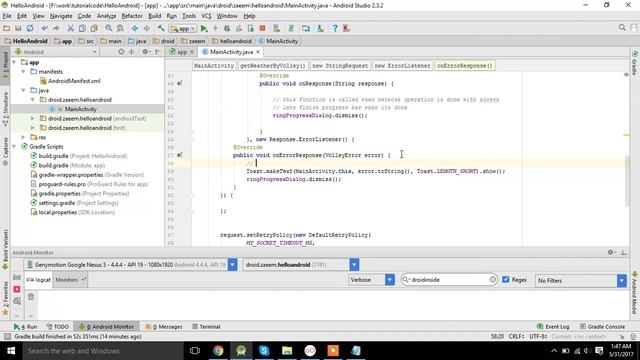Click the Debug app bug icon
The image size is (640, 360).
point(227,28)
